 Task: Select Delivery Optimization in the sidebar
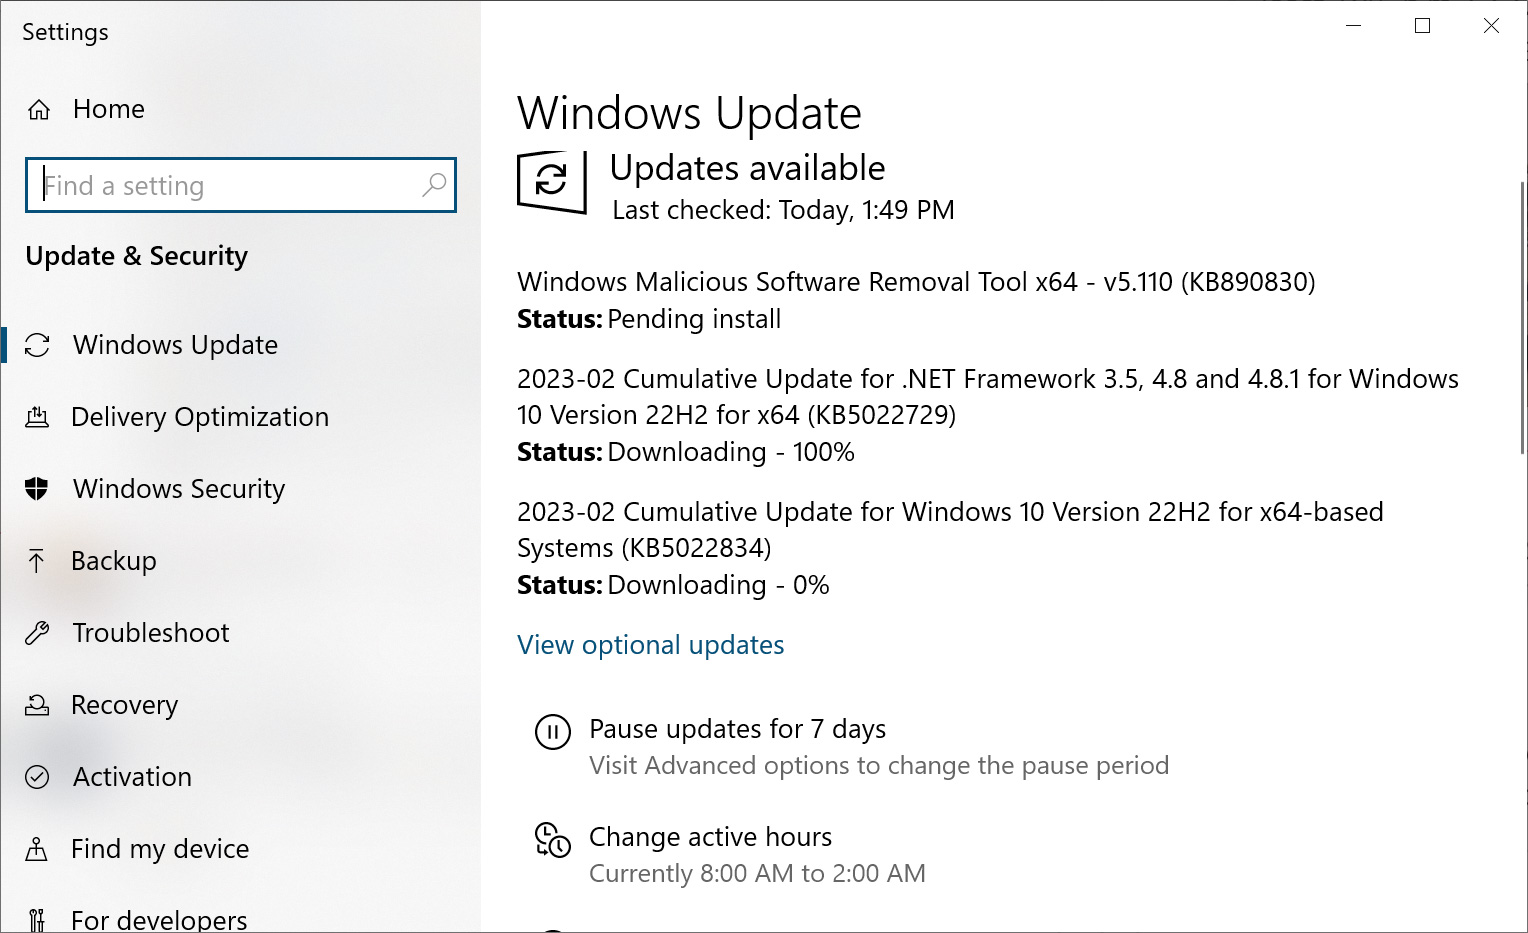(199, 417)
